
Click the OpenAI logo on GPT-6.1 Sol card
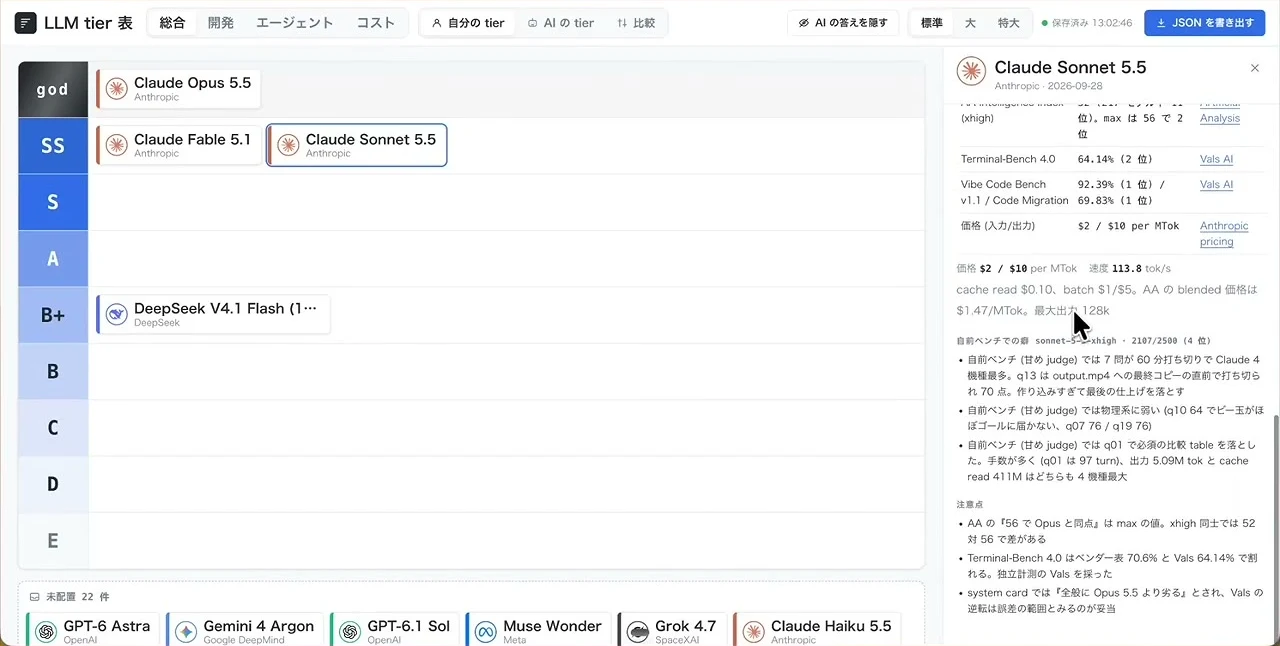pos(350,632)
